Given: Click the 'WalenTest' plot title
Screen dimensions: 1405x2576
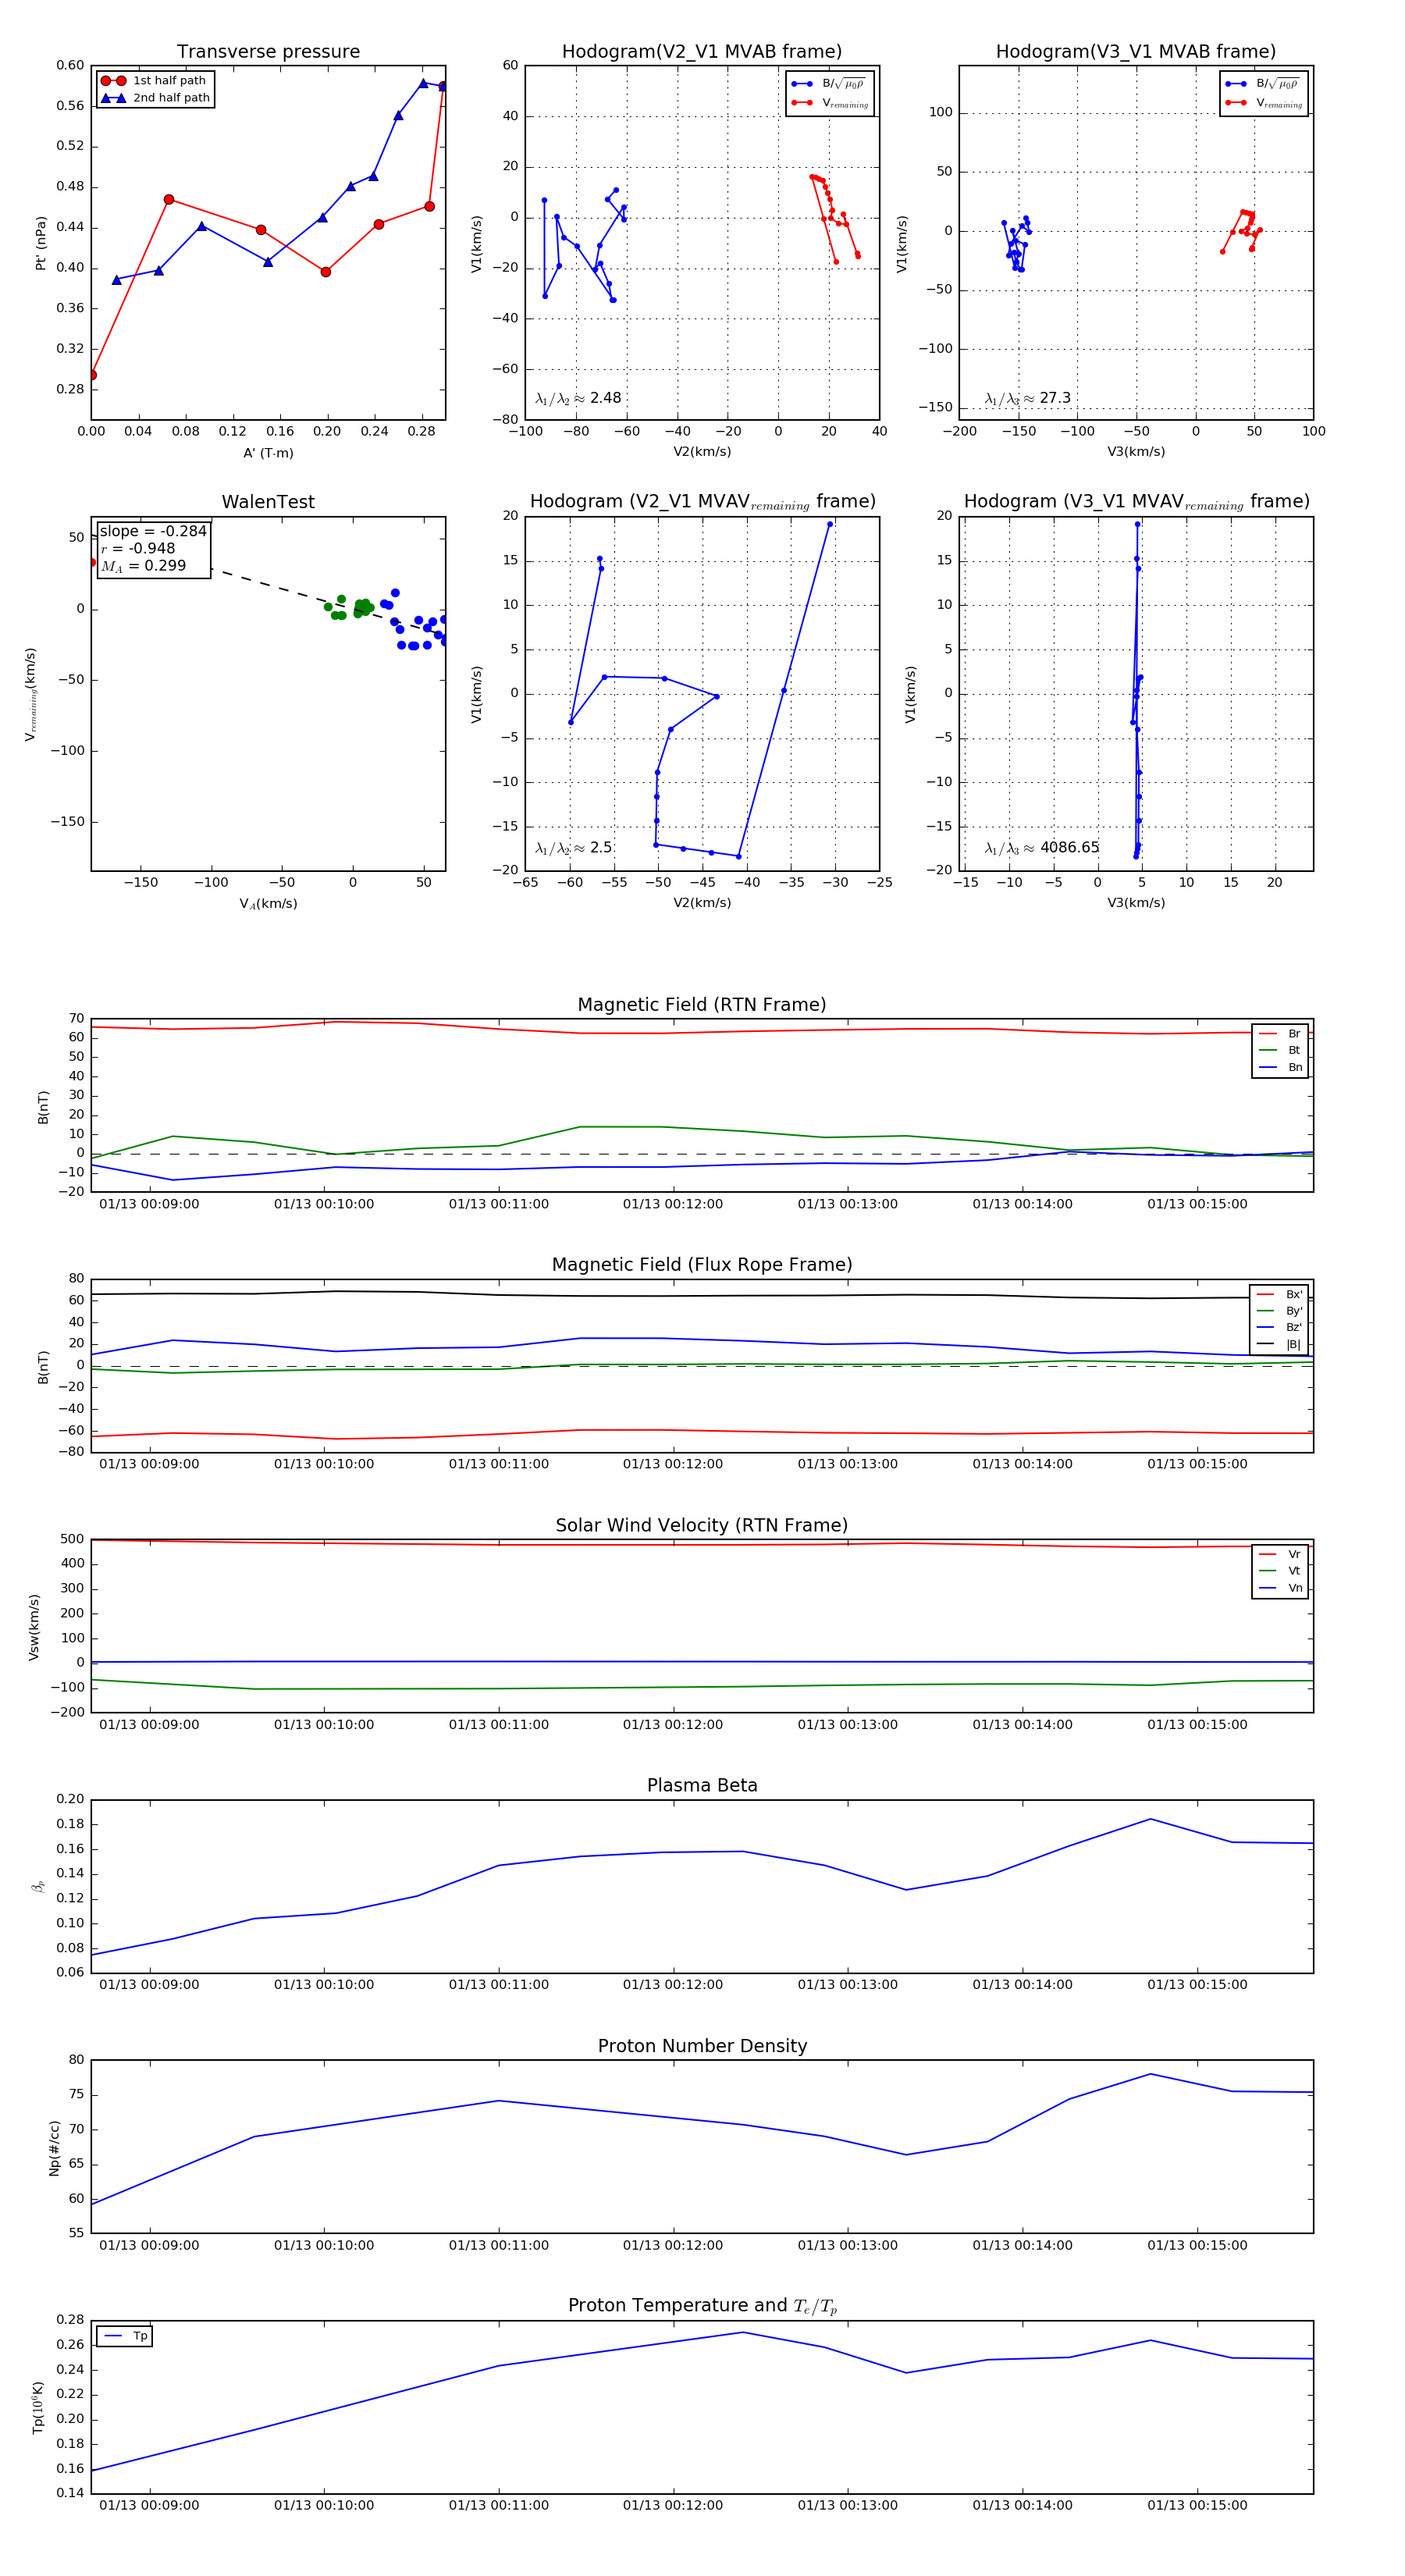Looking at the screenshot, I should point(268,502).
